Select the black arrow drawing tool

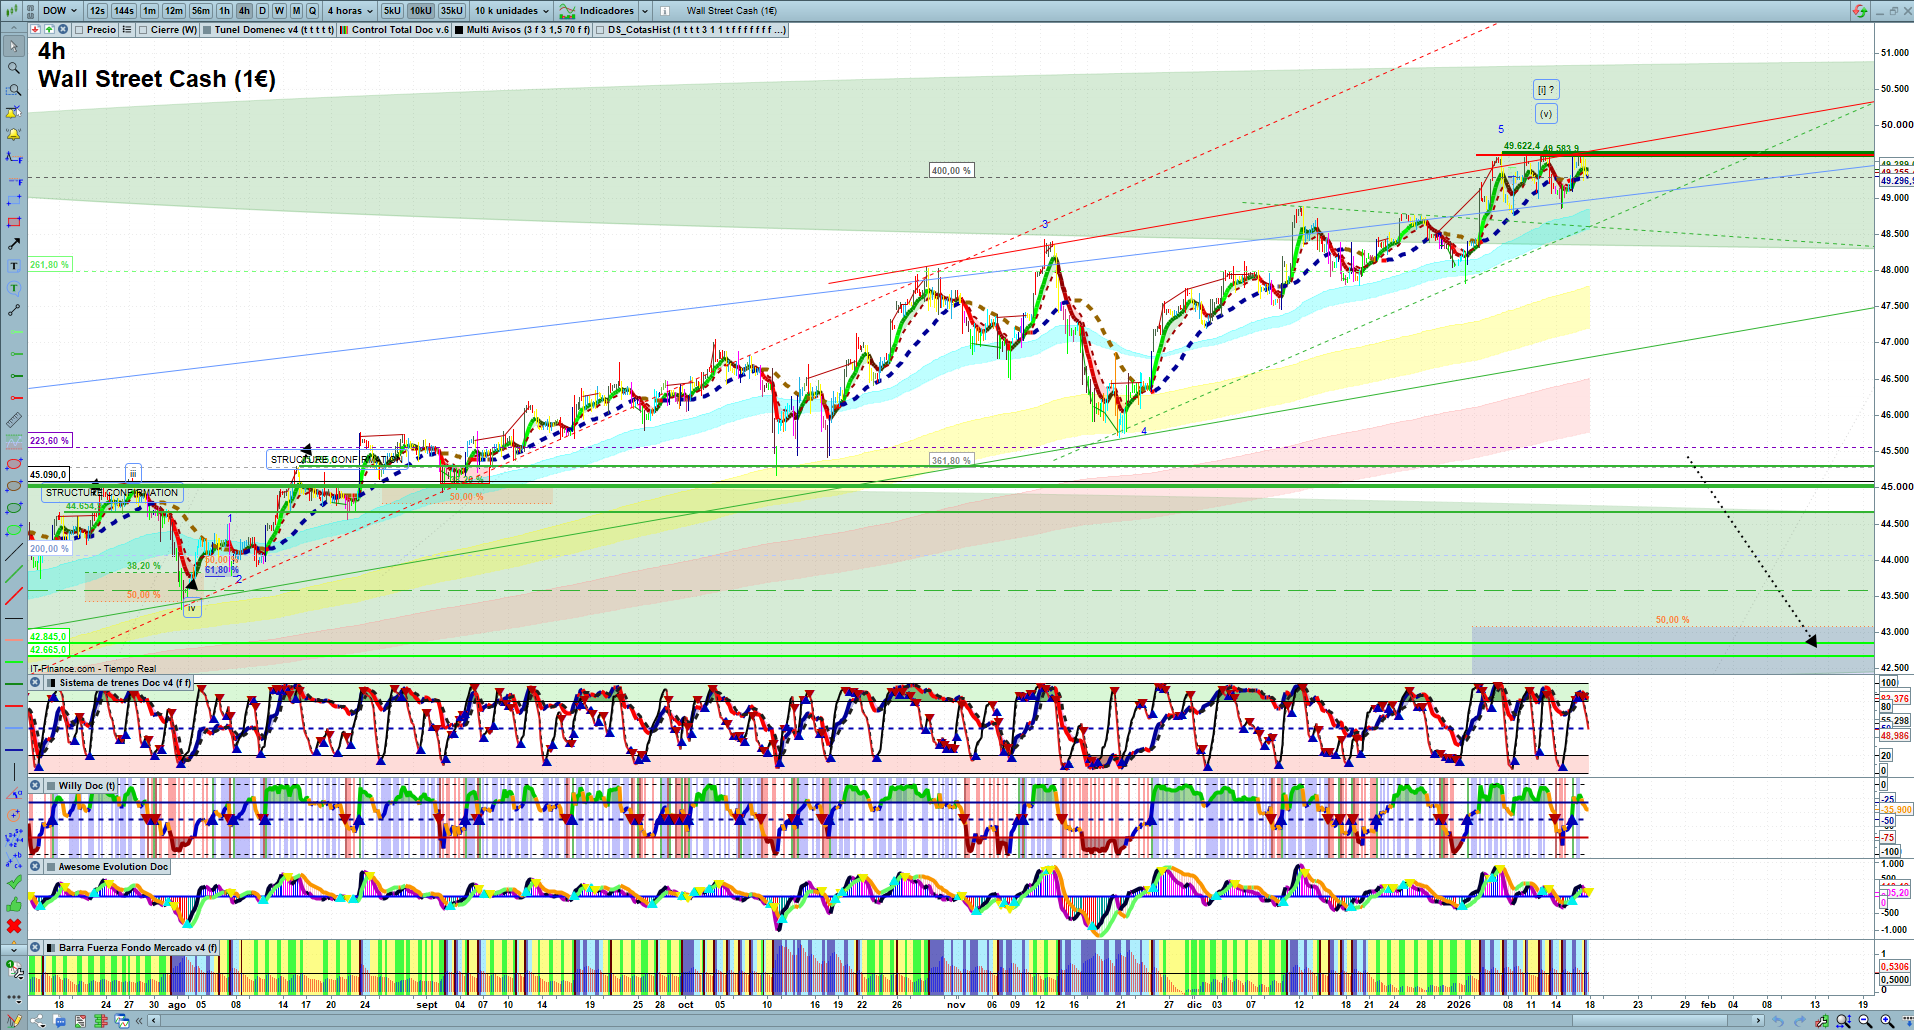14,244
